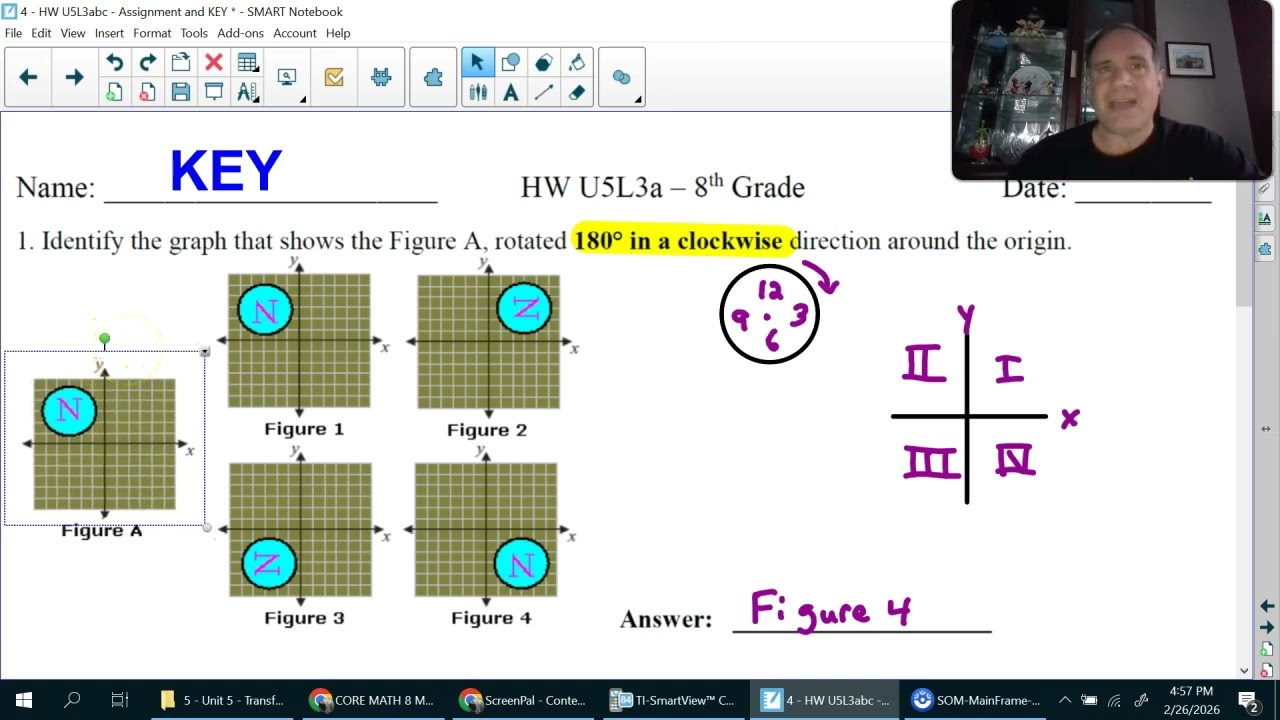The image size is (1280, 720).
Task: Go to the previous page with the toolbar back arrow
Action: (x=28, y=77)
